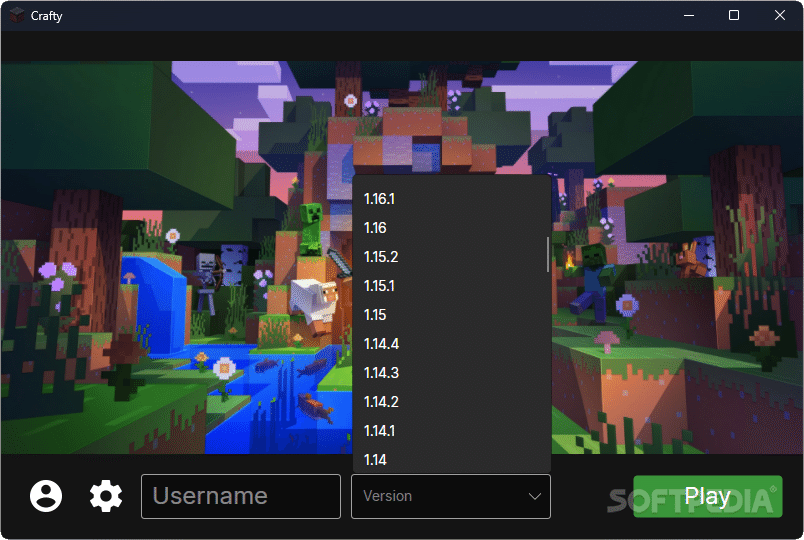Viewport: 804px width, 540px height.
Task: Click the Version dropdown chevron arrow
Action: point(534,496)
